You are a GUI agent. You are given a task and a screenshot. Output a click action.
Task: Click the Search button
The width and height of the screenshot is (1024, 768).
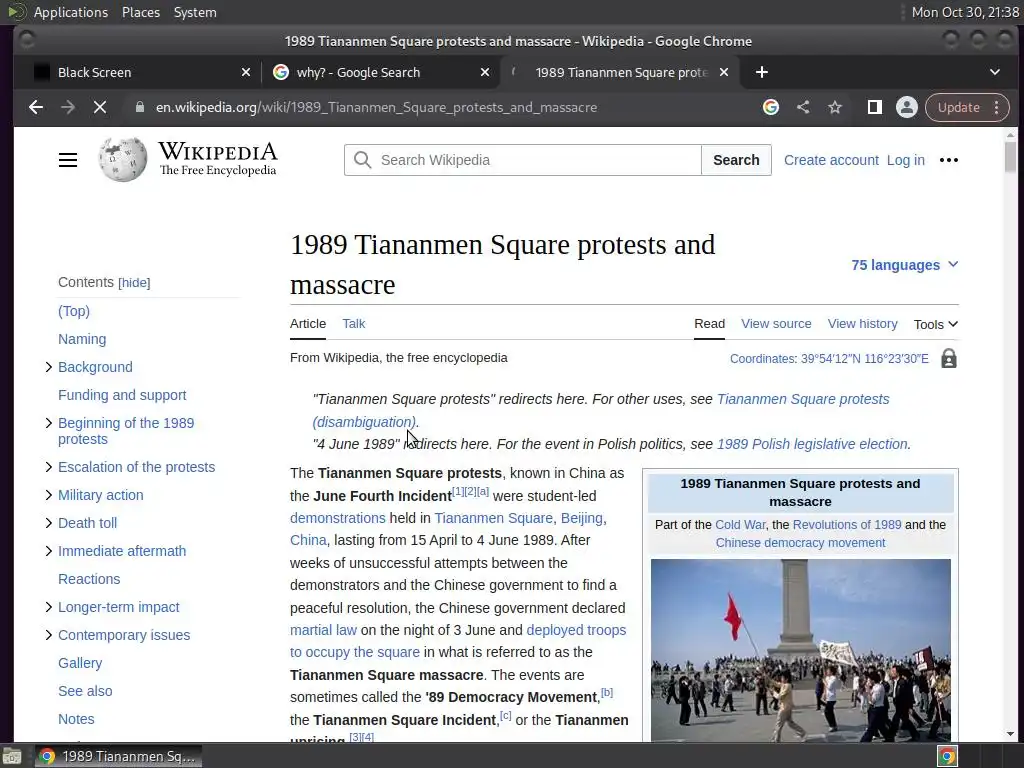coord(736,160)
